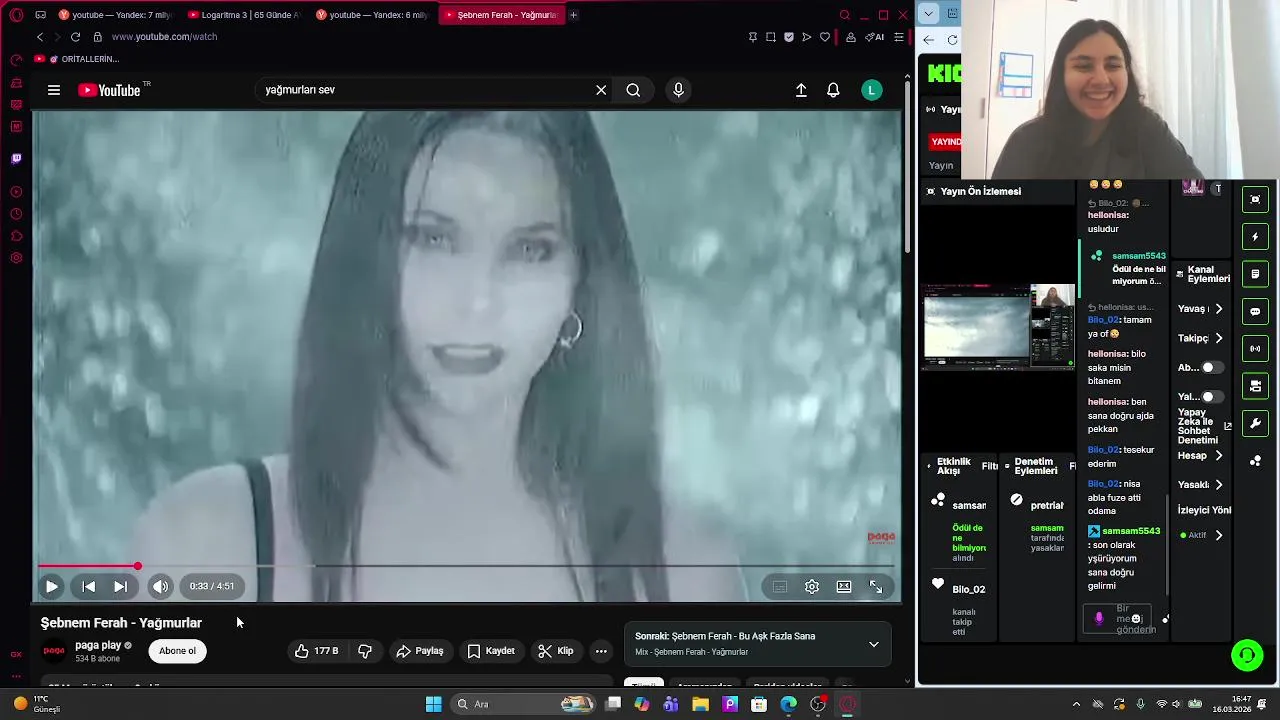This screenshot has width=1280, height=720.
Task: Click the progress bar scrubber dot
Action: (137, 566)
